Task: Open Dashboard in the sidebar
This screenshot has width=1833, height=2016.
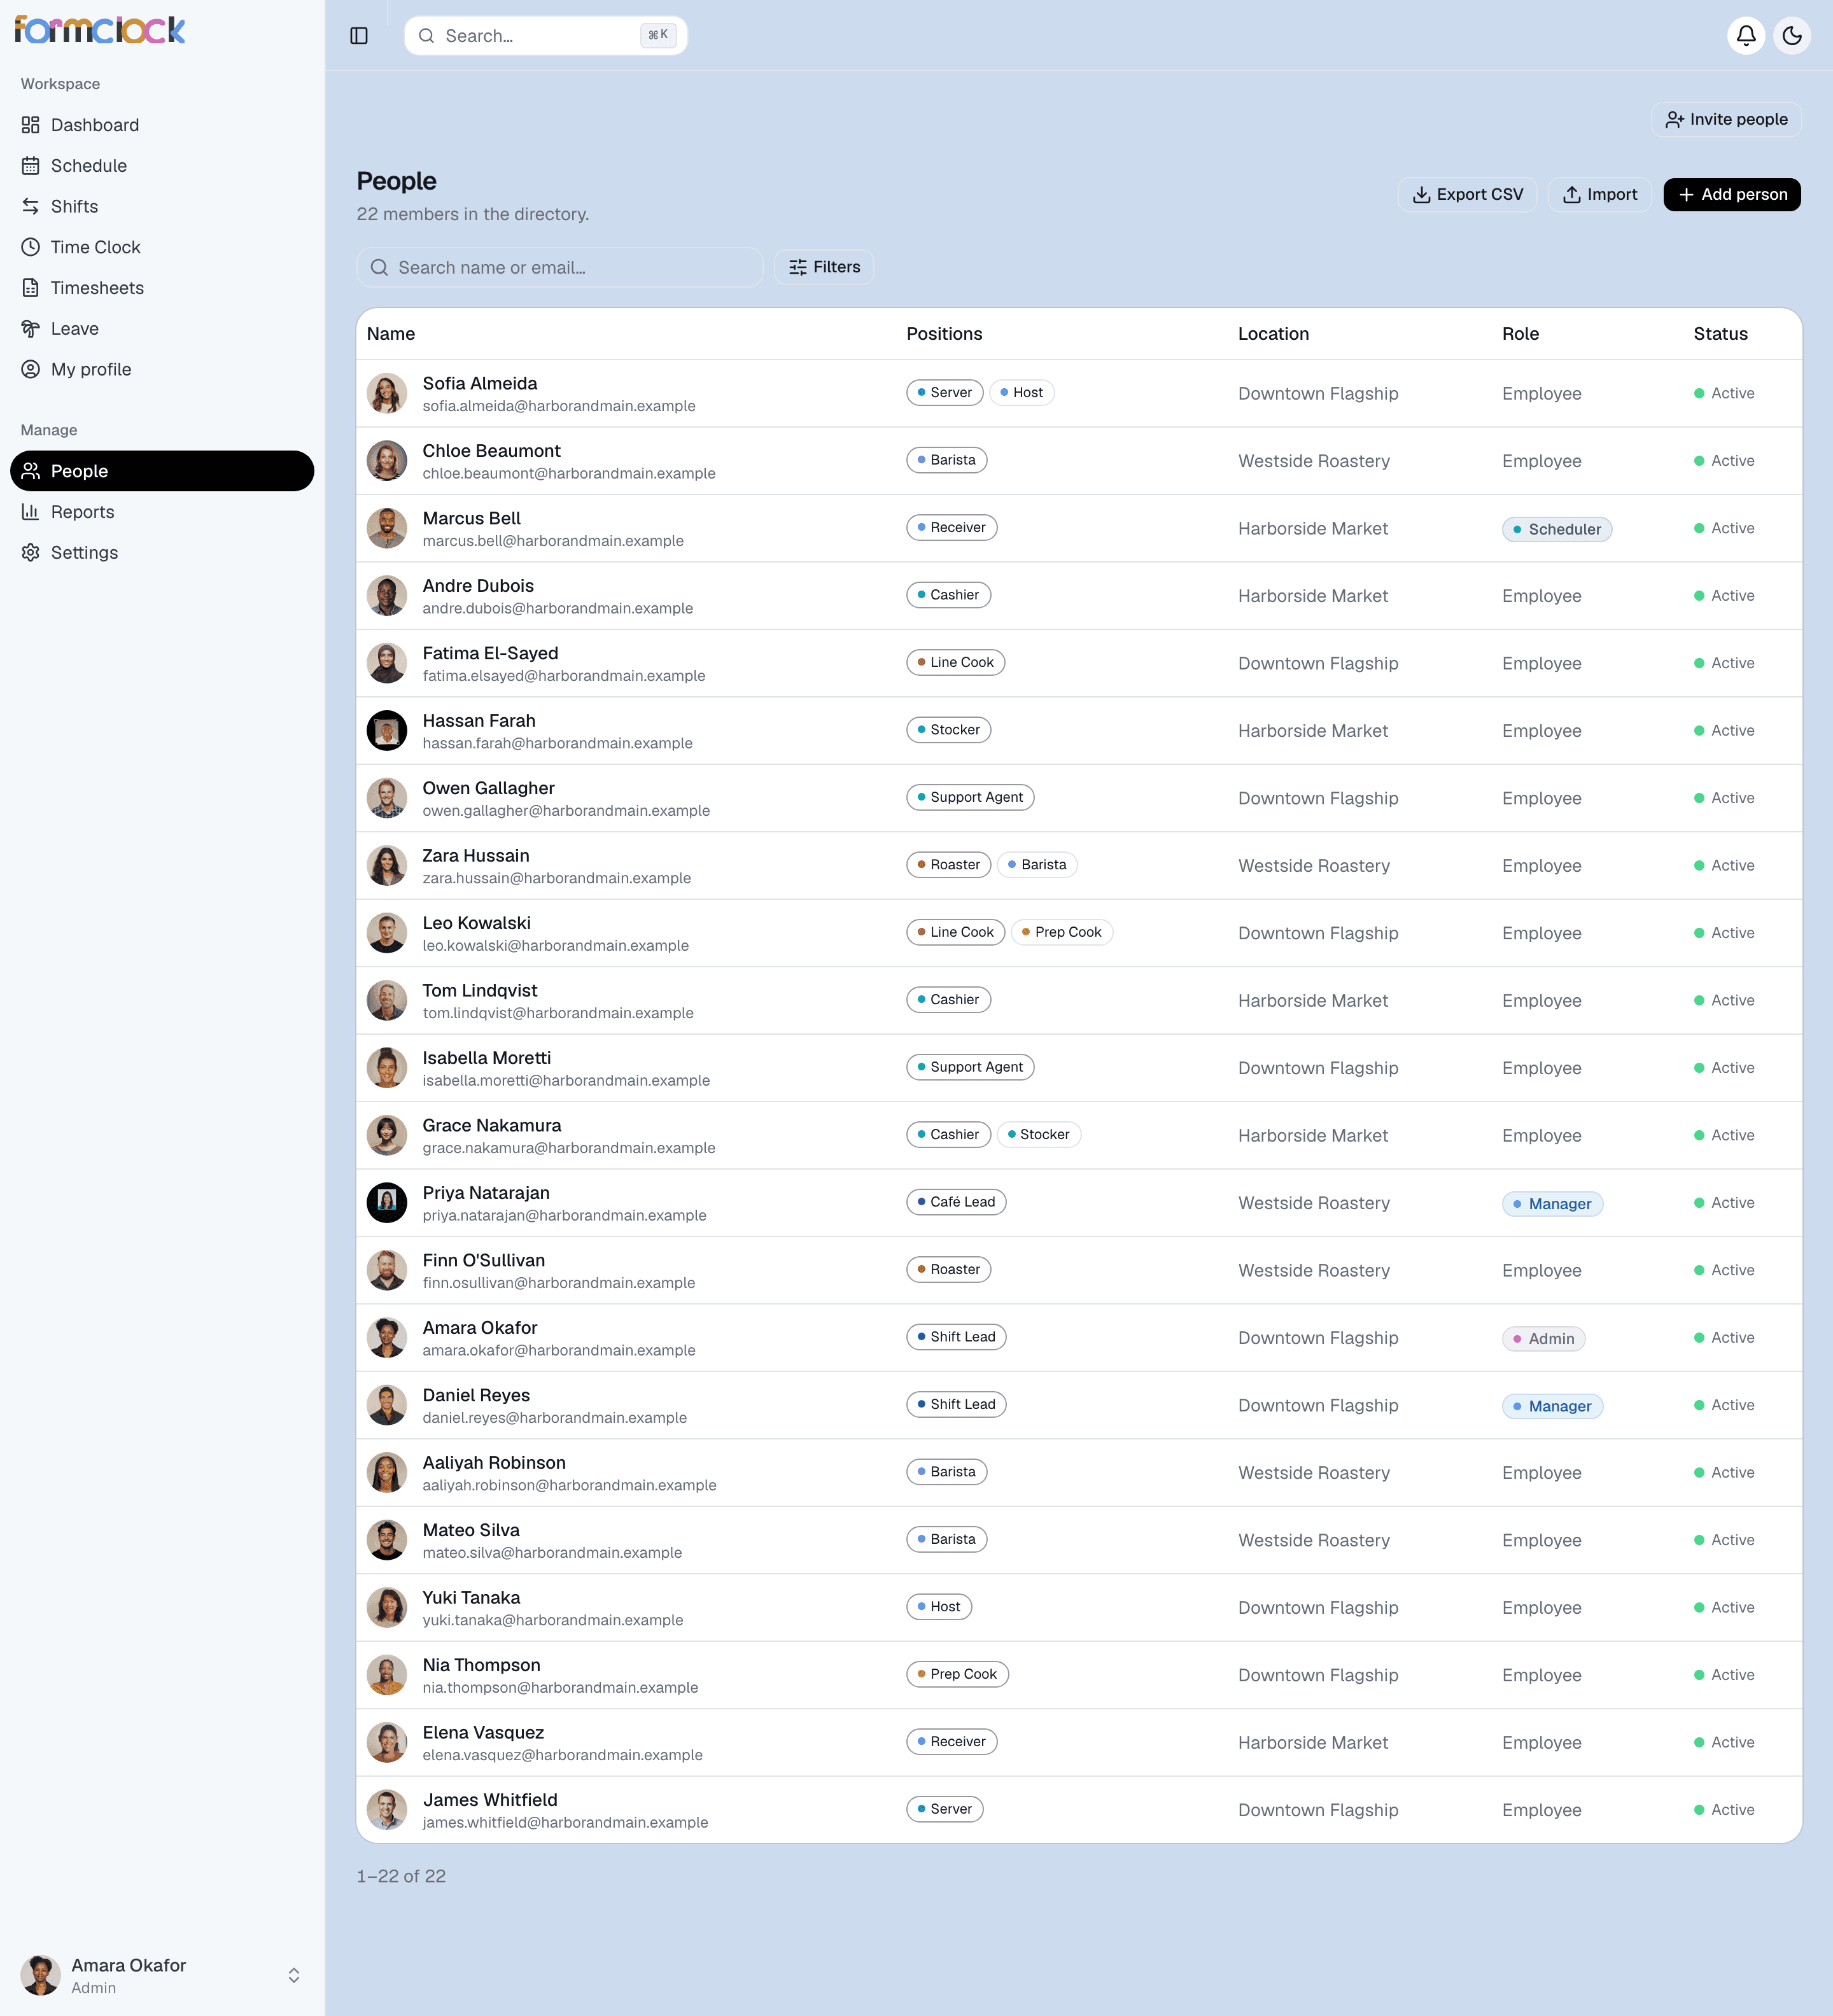Action: click(x=162, y=125)
